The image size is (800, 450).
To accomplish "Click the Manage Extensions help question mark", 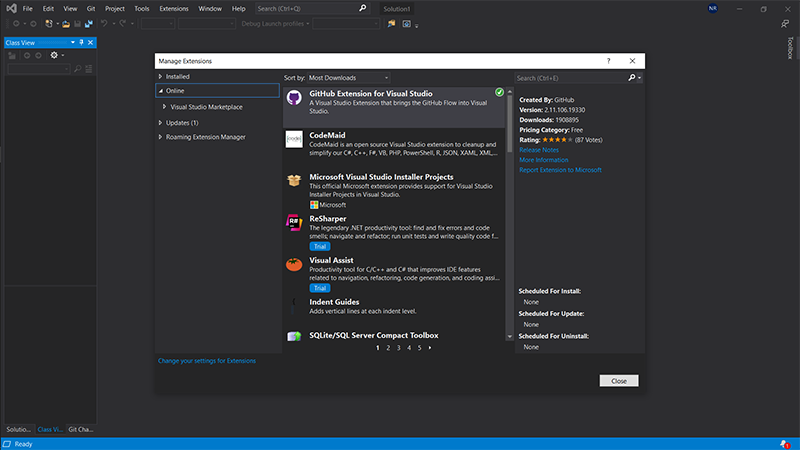I will tap(608, 61).
